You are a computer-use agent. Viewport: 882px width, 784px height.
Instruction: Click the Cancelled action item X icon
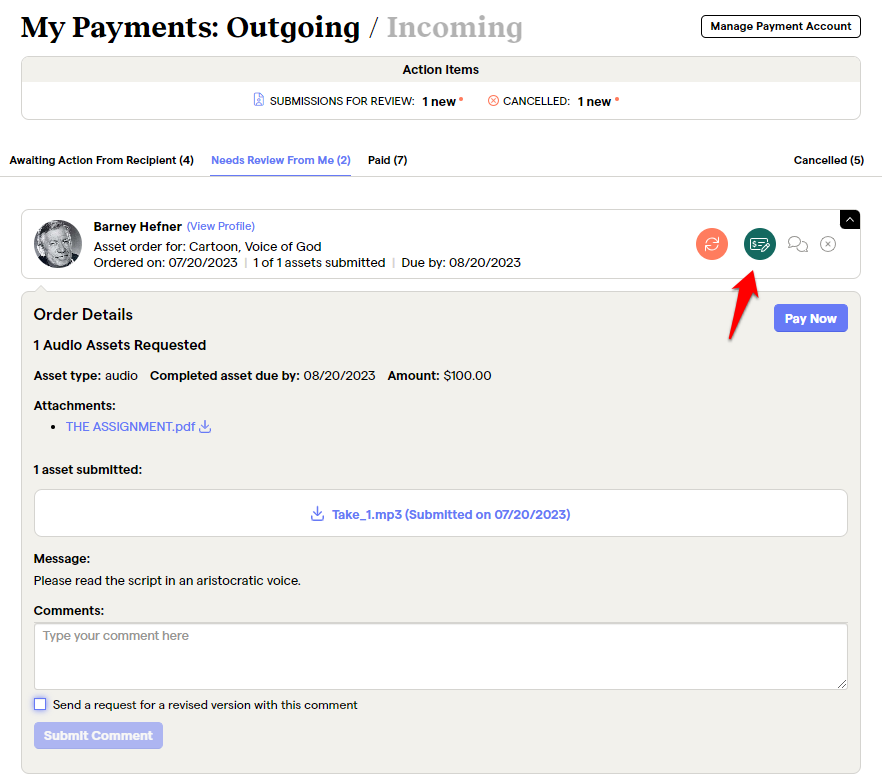(493, 101)
